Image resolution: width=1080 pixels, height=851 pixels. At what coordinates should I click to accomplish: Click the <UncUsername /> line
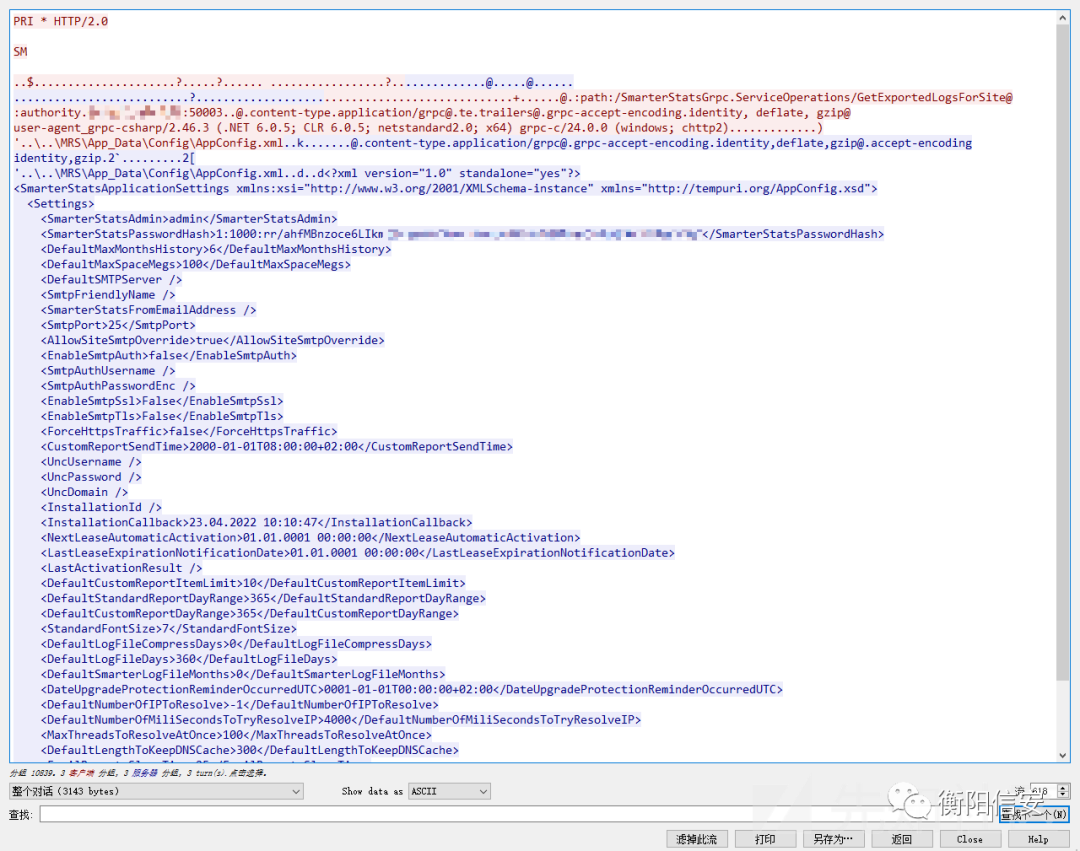pos(91,461)
